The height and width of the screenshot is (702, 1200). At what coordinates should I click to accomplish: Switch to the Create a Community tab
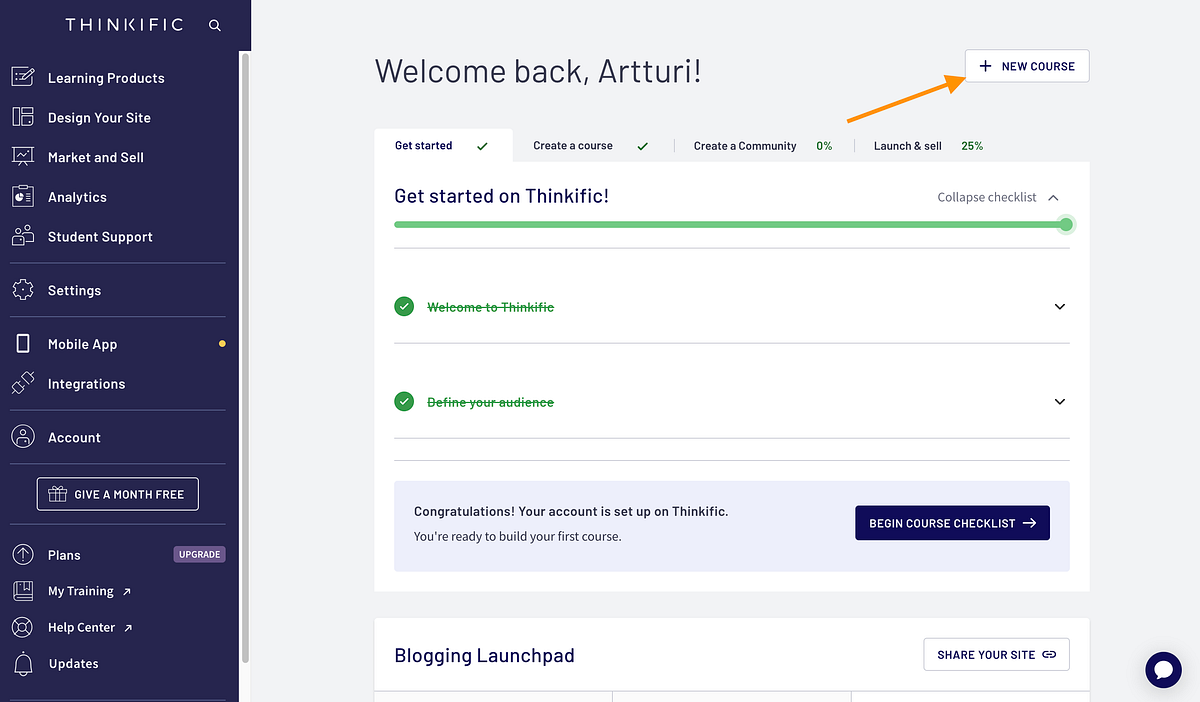[x=745, y=146]
